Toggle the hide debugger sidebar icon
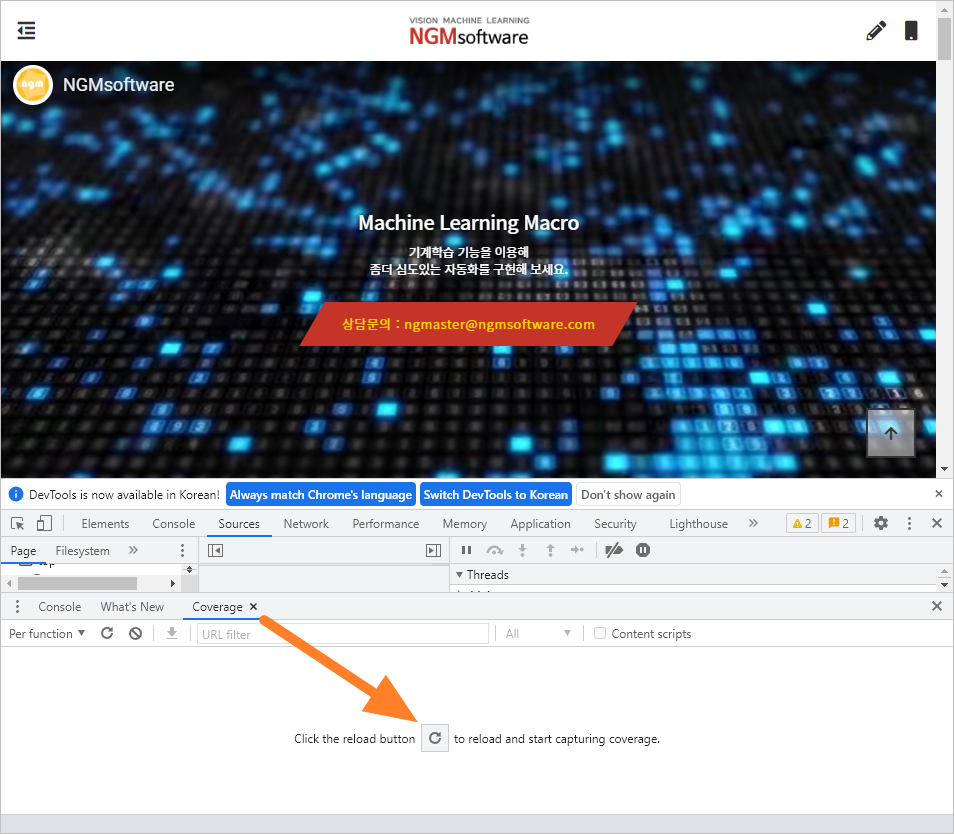Image resolution: width=954 pixels, height=834 pixels. (x=433, y=551)
